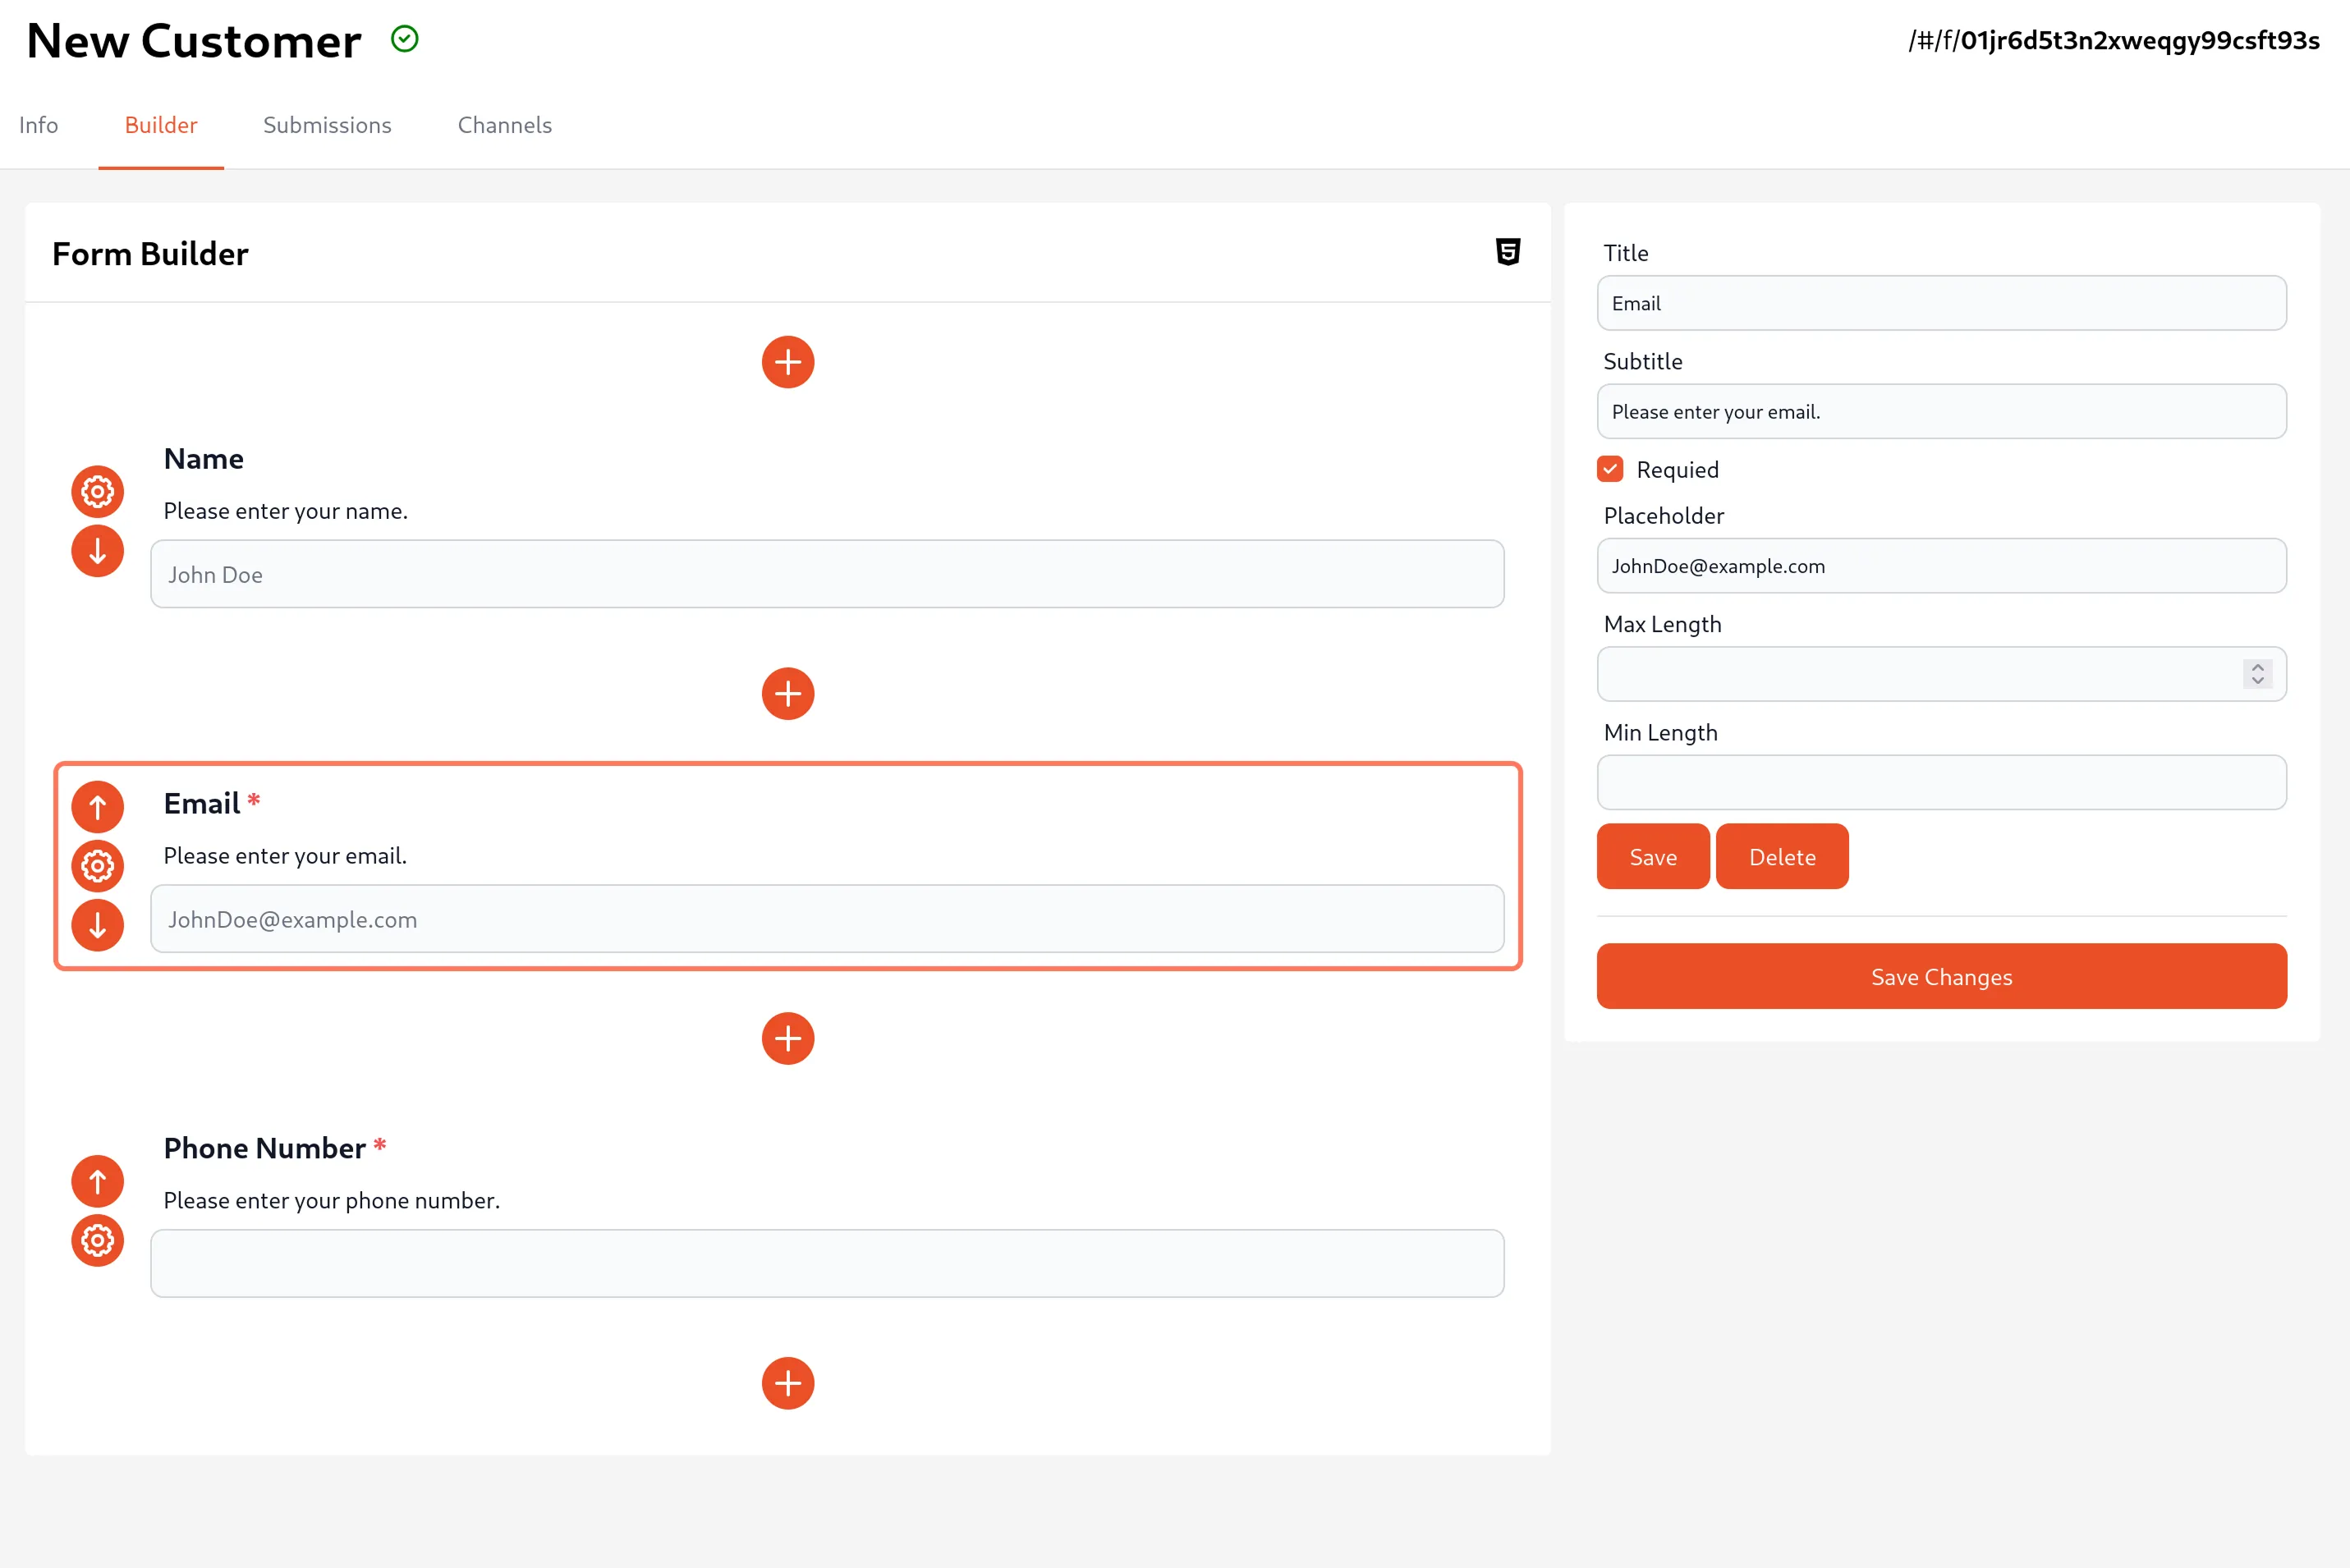Move the Email field up using arrow icon

(x=97, y=807)
